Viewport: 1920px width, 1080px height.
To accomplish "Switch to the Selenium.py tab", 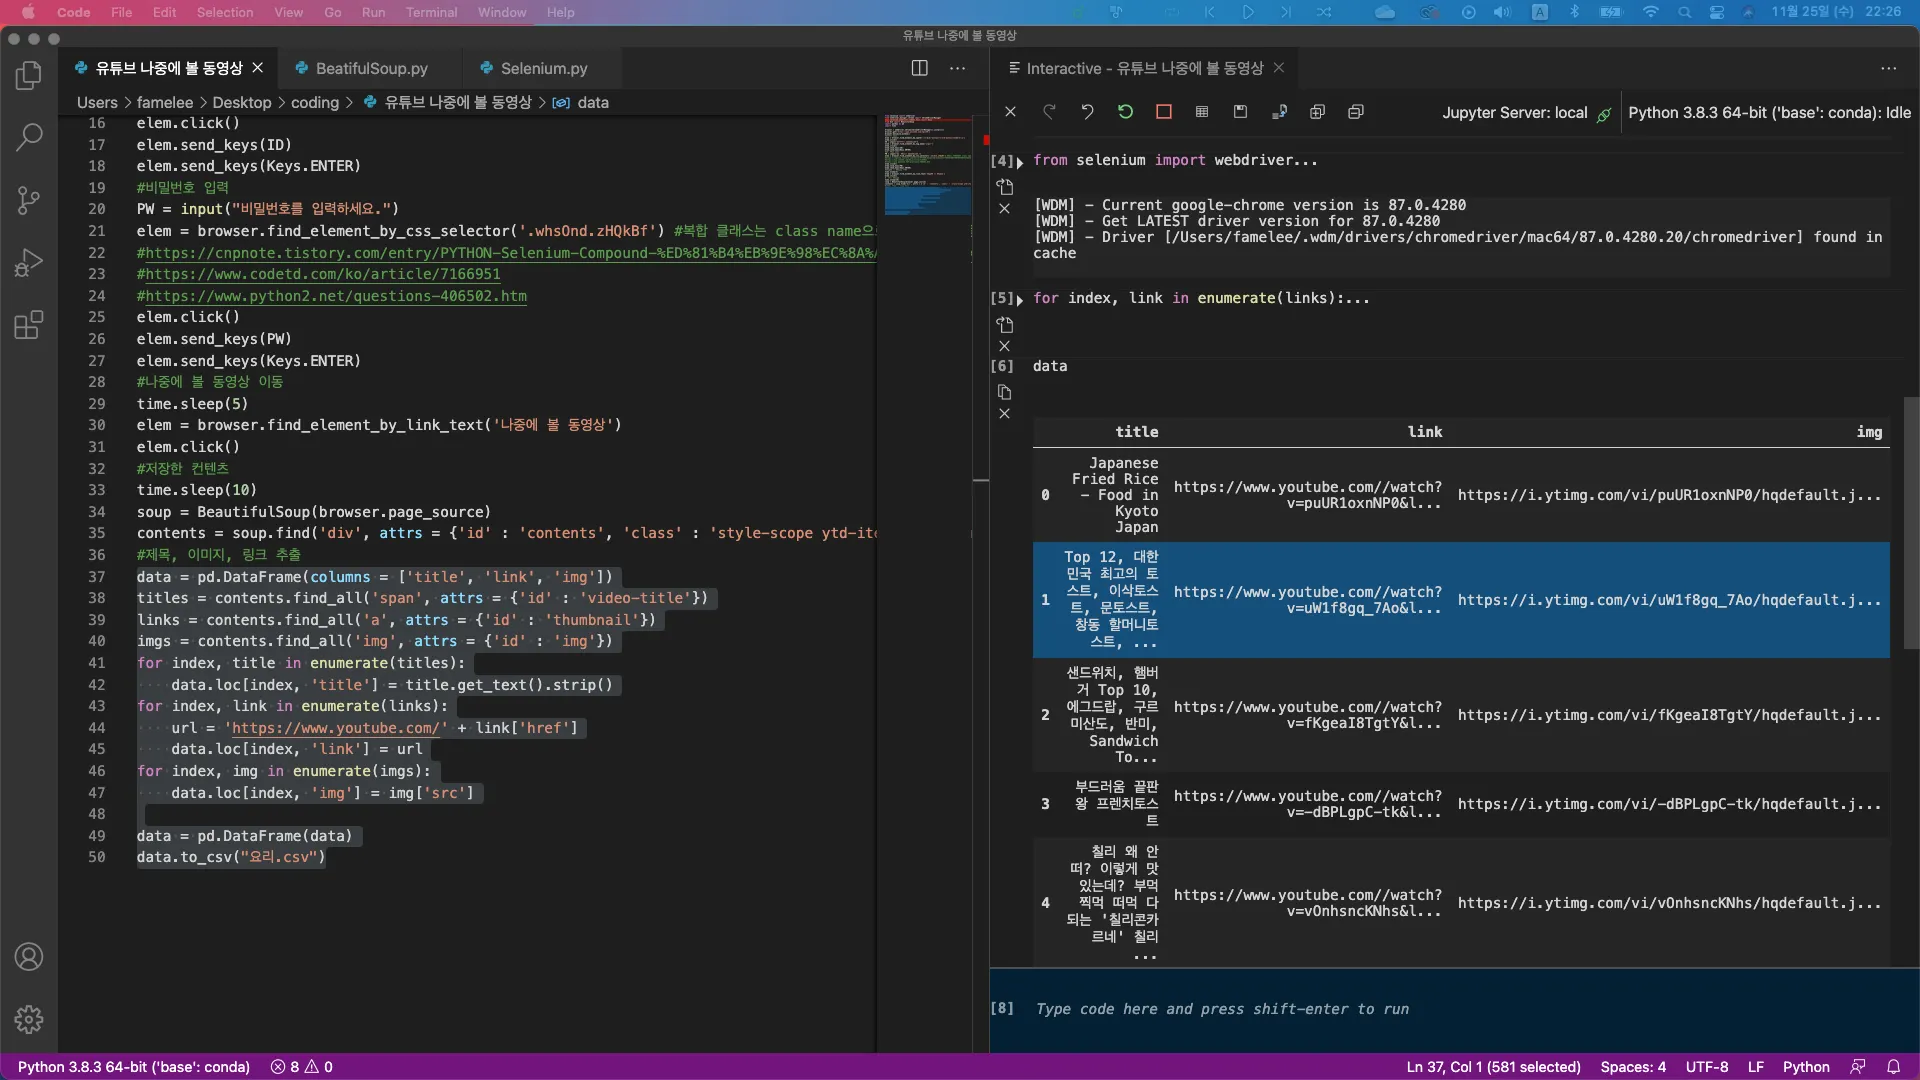I will (x=543, y=68).
